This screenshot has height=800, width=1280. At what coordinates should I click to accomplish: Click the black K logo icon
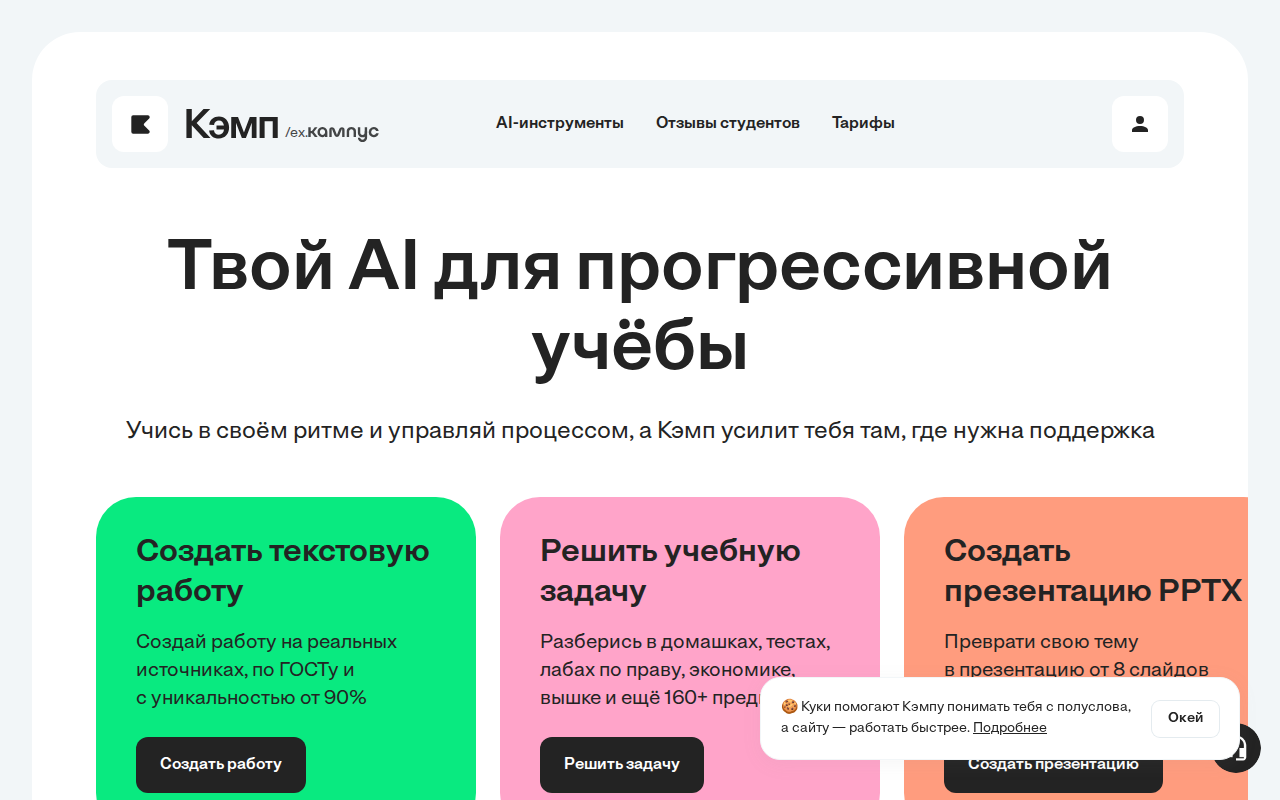click(x=140, y=124)
